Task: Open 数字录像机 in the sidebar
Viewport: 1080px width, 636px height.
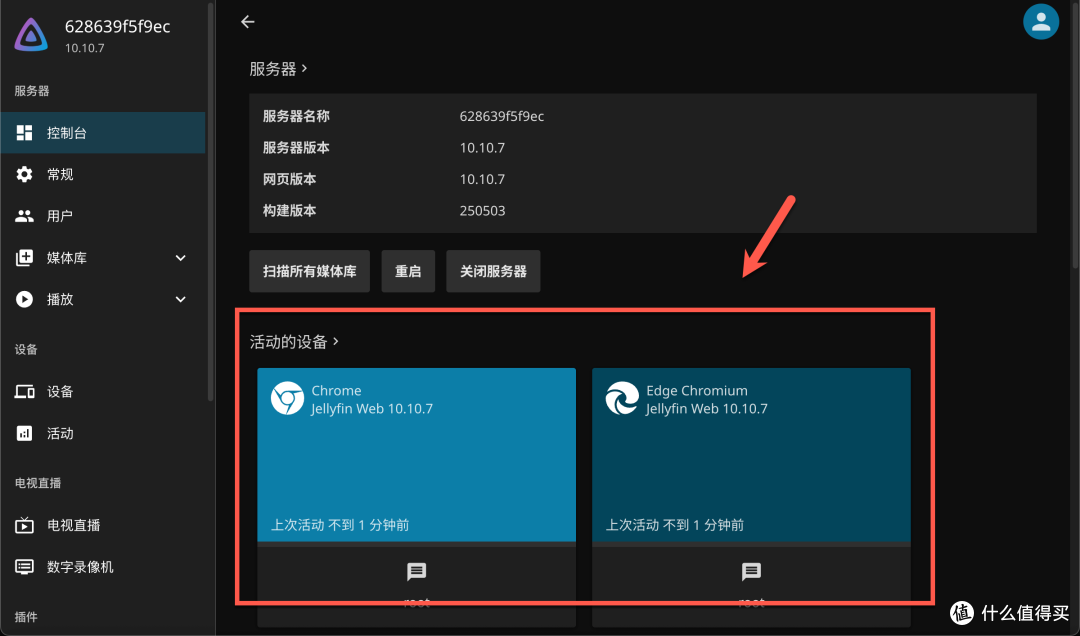Action: click(x=103, y=567)
